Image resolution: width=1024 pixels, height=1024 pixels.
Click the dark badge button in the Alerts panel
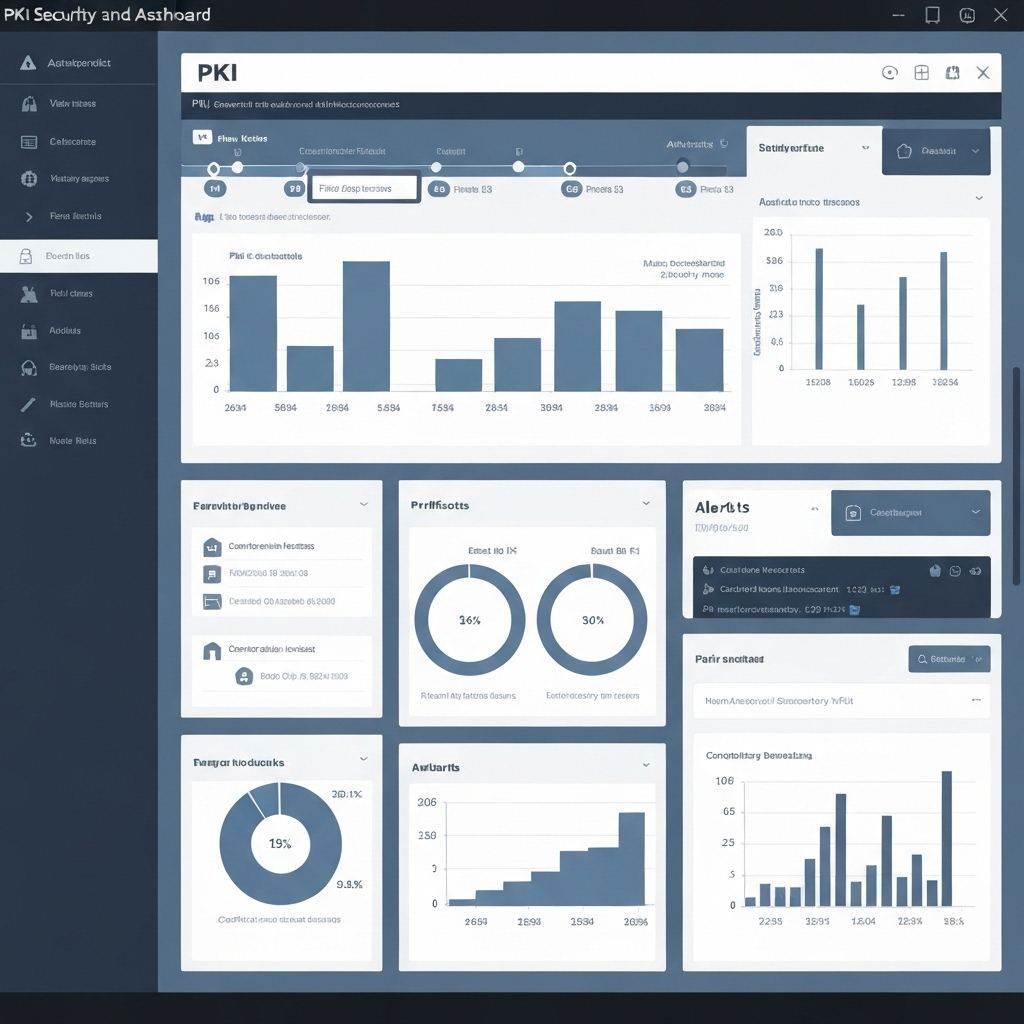(910, 513)
